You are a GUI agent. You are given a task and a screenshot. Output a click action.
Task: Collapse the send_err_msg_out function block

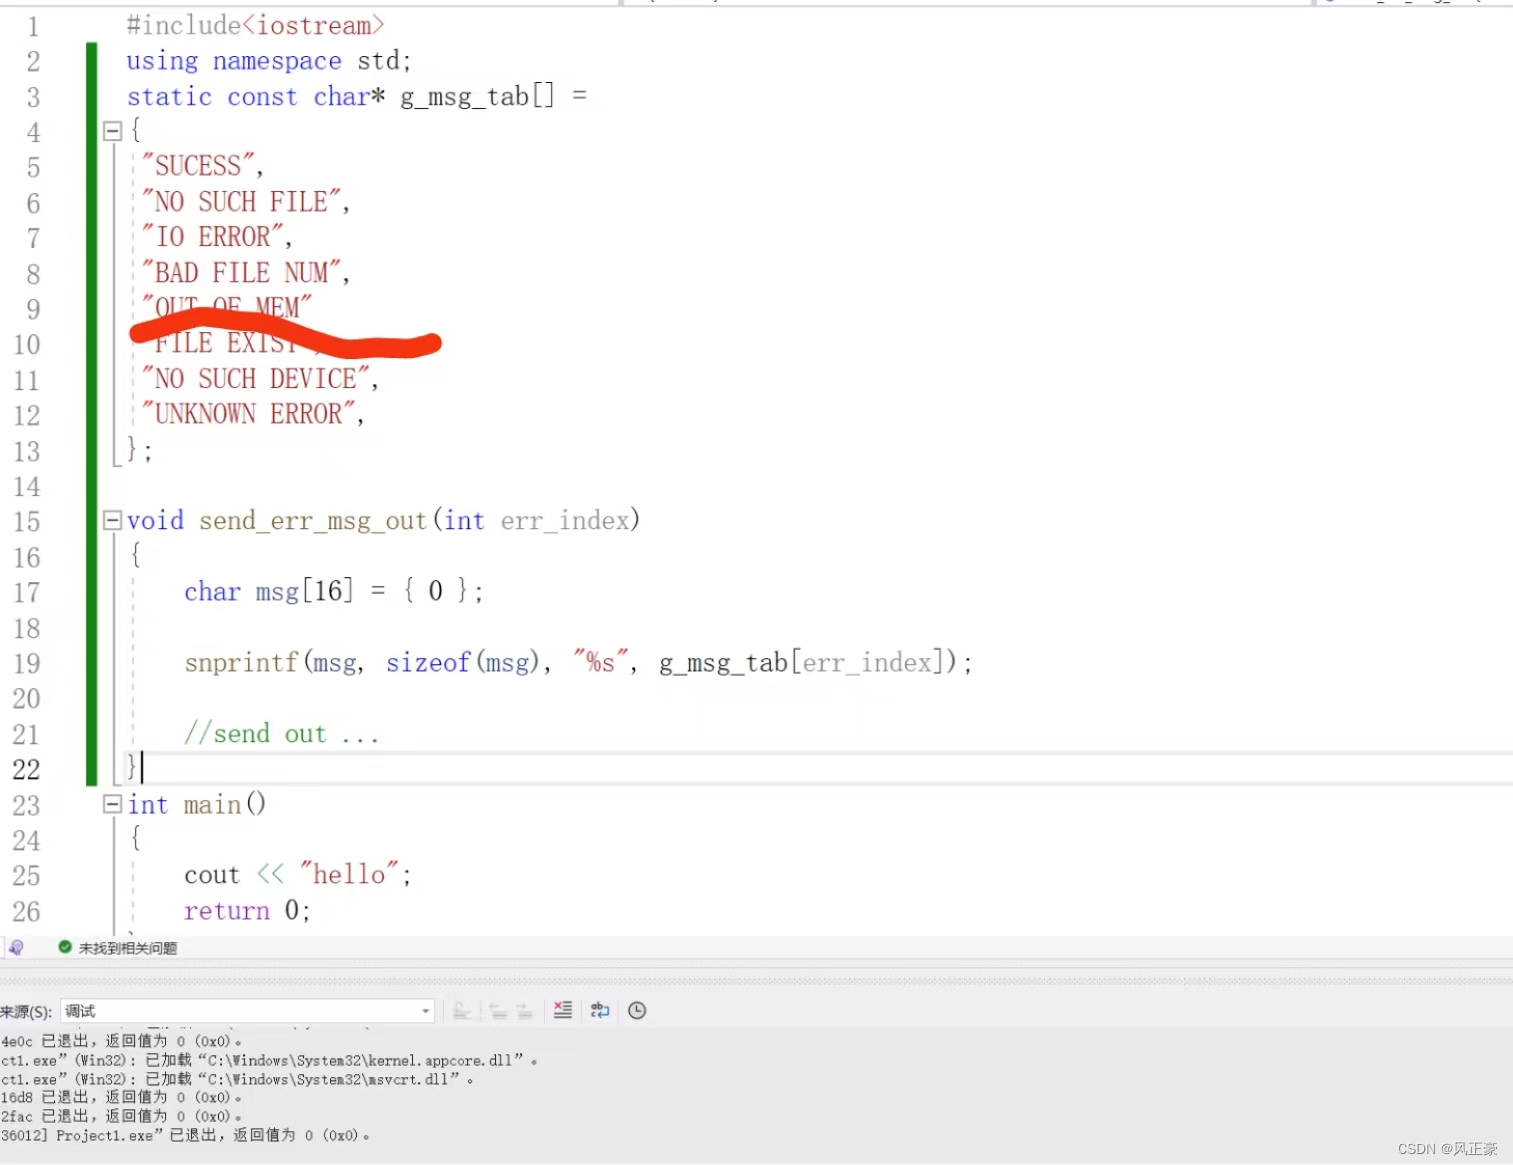pos(112,520)
